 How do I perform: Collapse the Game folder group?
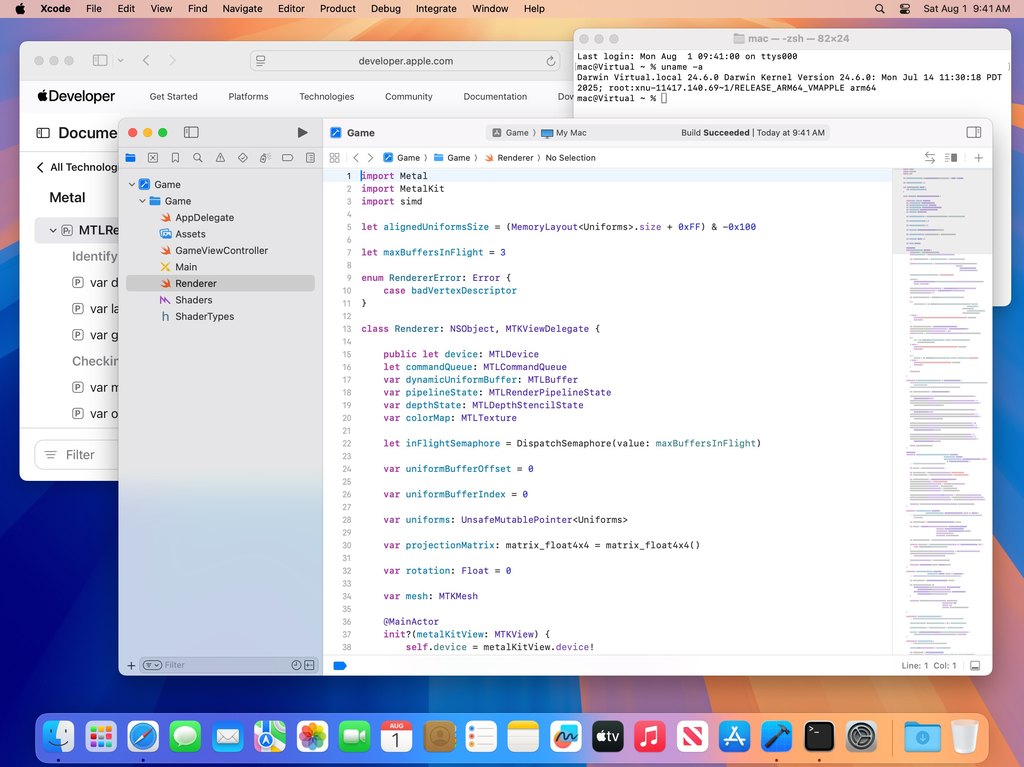[x=142, y=201]
